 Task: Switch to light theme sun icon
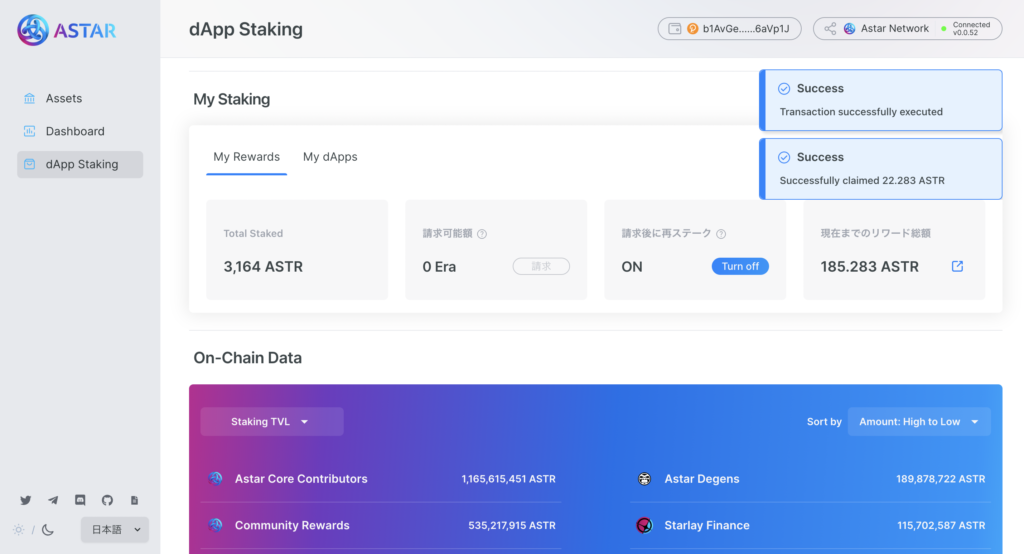click(18, 530)
